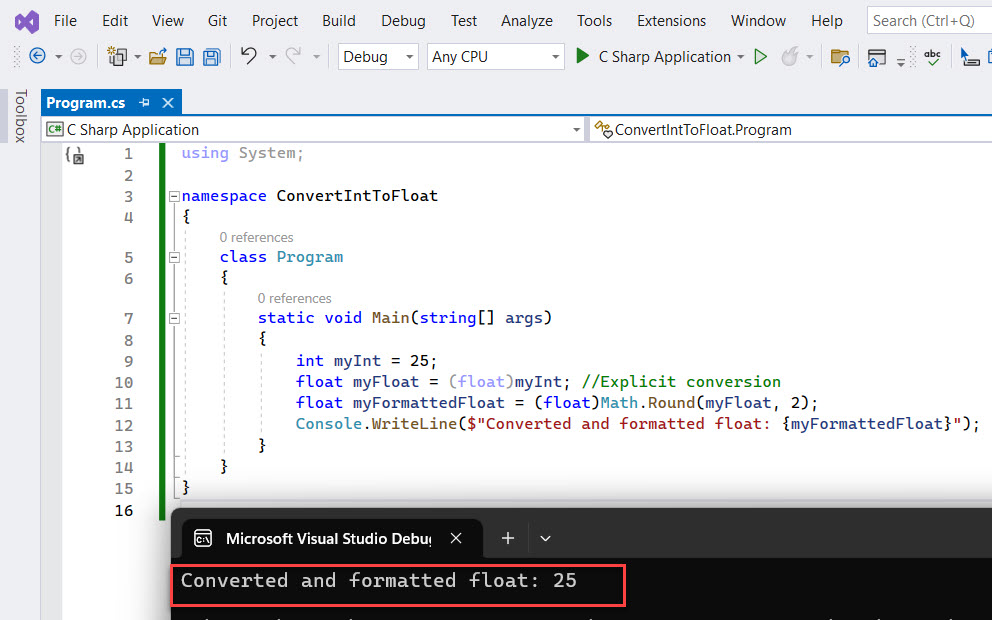Toggle the text spell checker abc icon
The image size is (992, 620).
pos(931,57)
